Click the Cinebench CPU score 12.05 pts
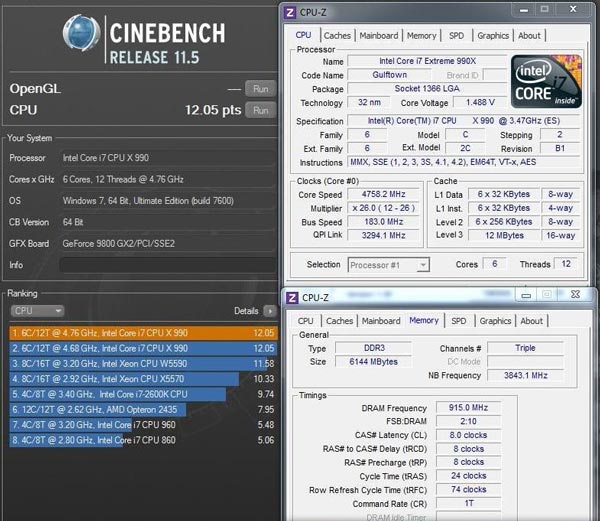Screen dimensions: 600x521 point(213,110)
